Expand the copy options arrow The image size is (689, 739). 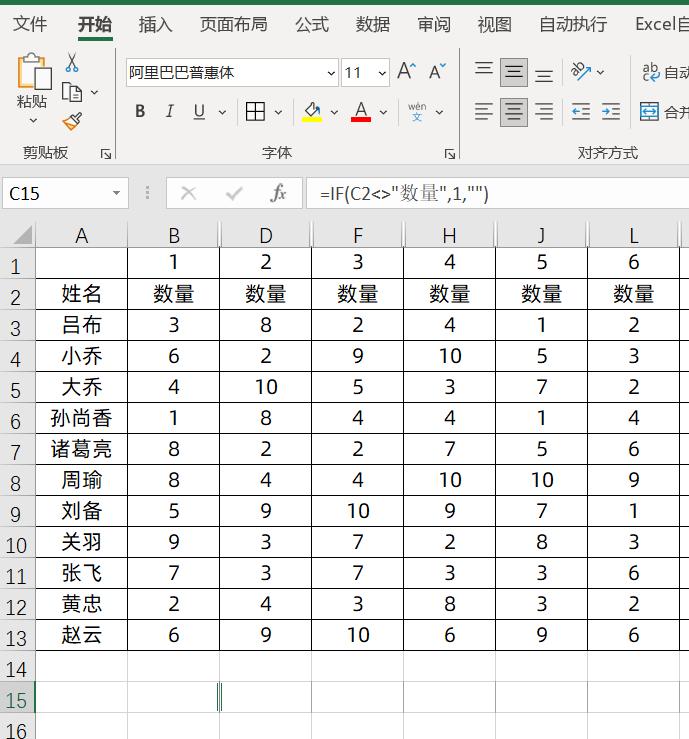(95, 92)
